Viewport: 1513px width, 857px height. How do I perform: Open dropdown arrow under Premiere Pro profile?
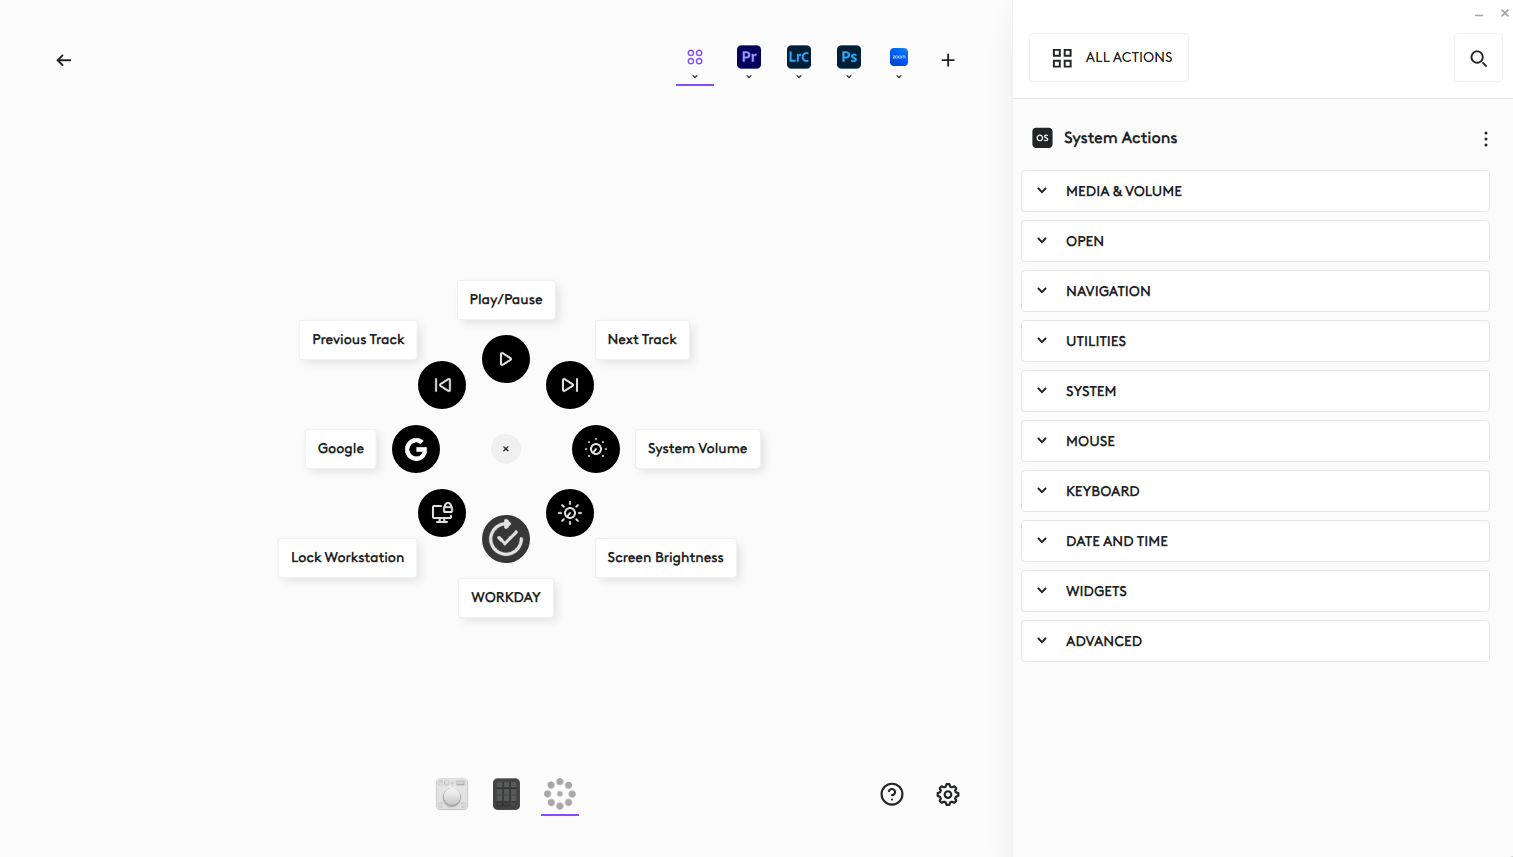[x=749, y=77]
